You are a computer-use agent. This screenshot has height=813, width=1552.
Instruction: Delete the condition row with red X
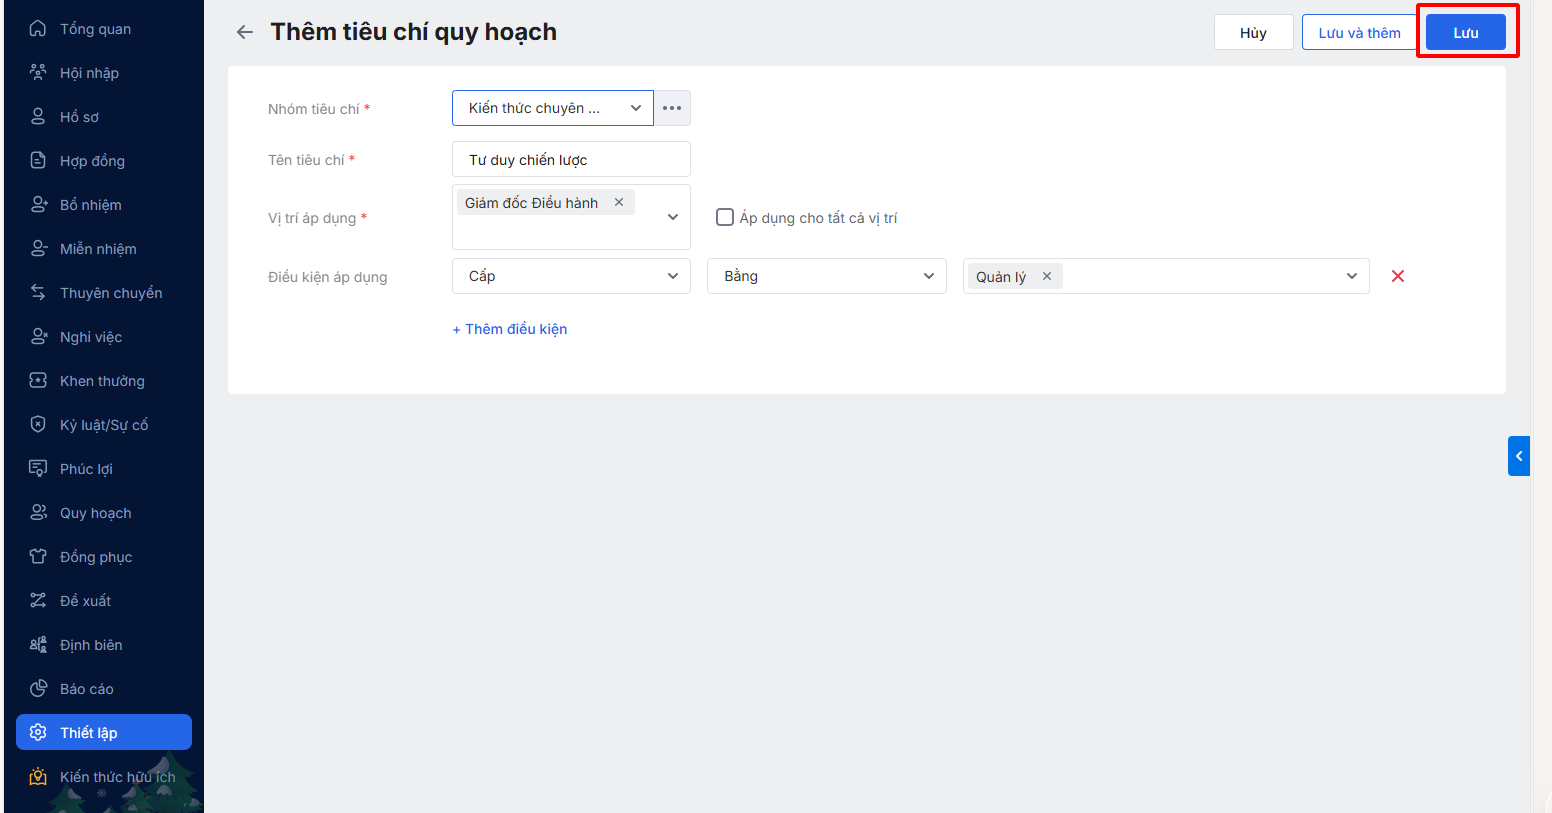[x=1398, y=276]
